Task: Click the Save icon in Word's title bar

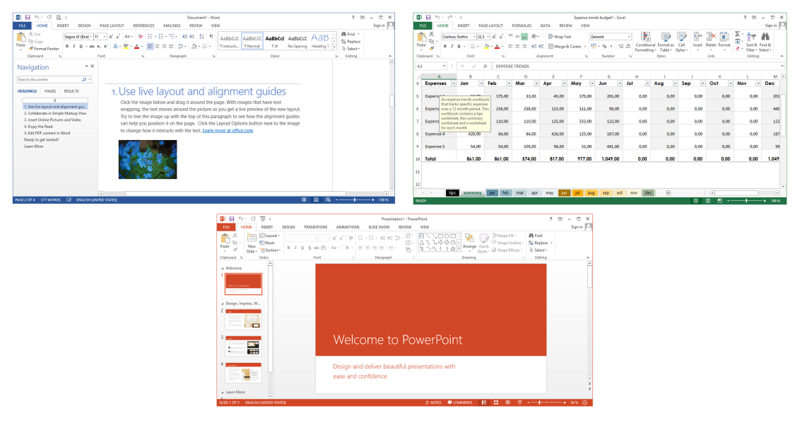Action: click(x=28, y=17)
